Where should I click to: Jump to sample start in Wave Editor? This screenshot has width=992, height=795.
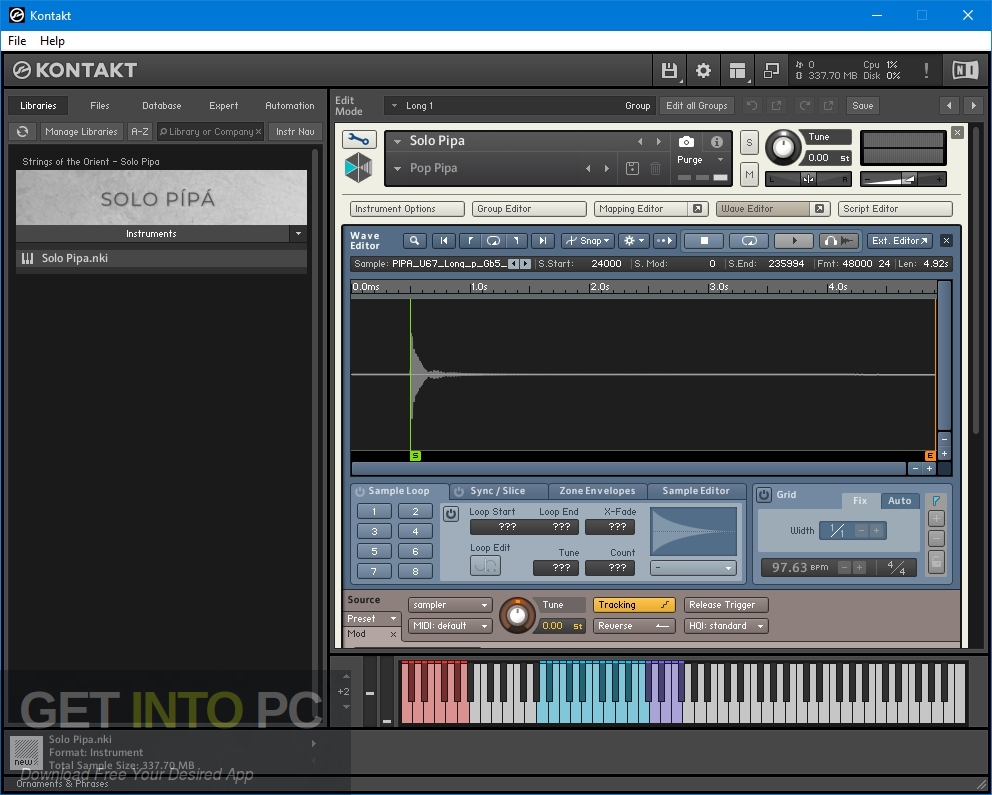tap(444, 240)
